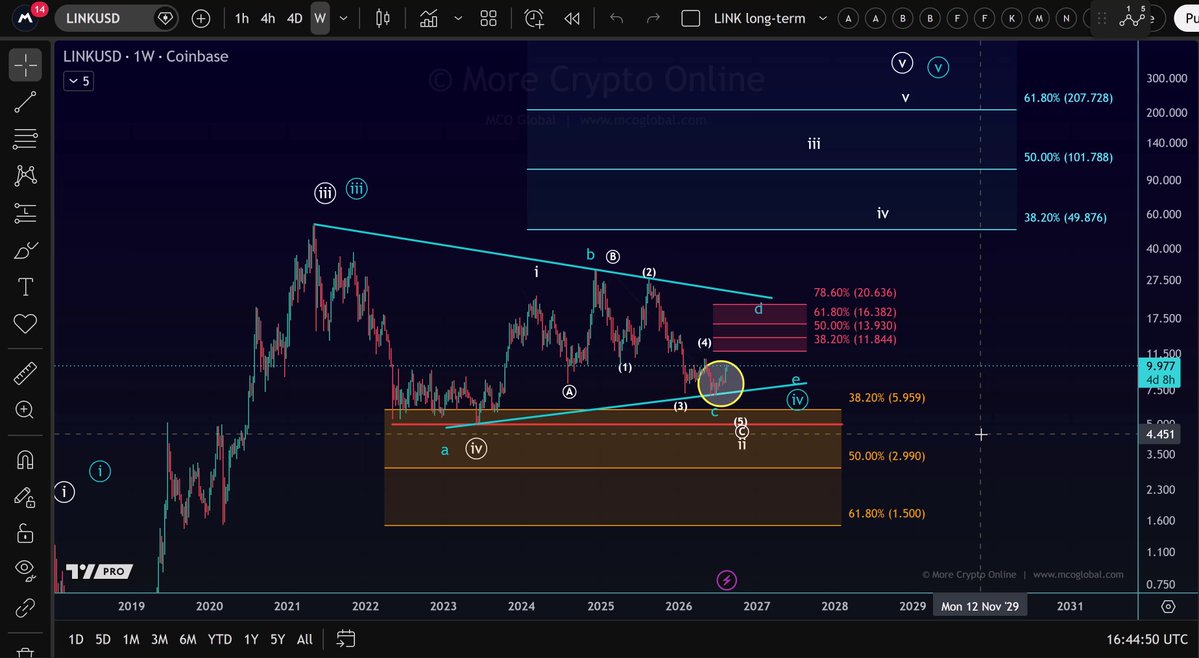Hide all drawings with the eye icon
Image resolution: width=1199 pixels, height=658 pixels.
click(25, 569)
